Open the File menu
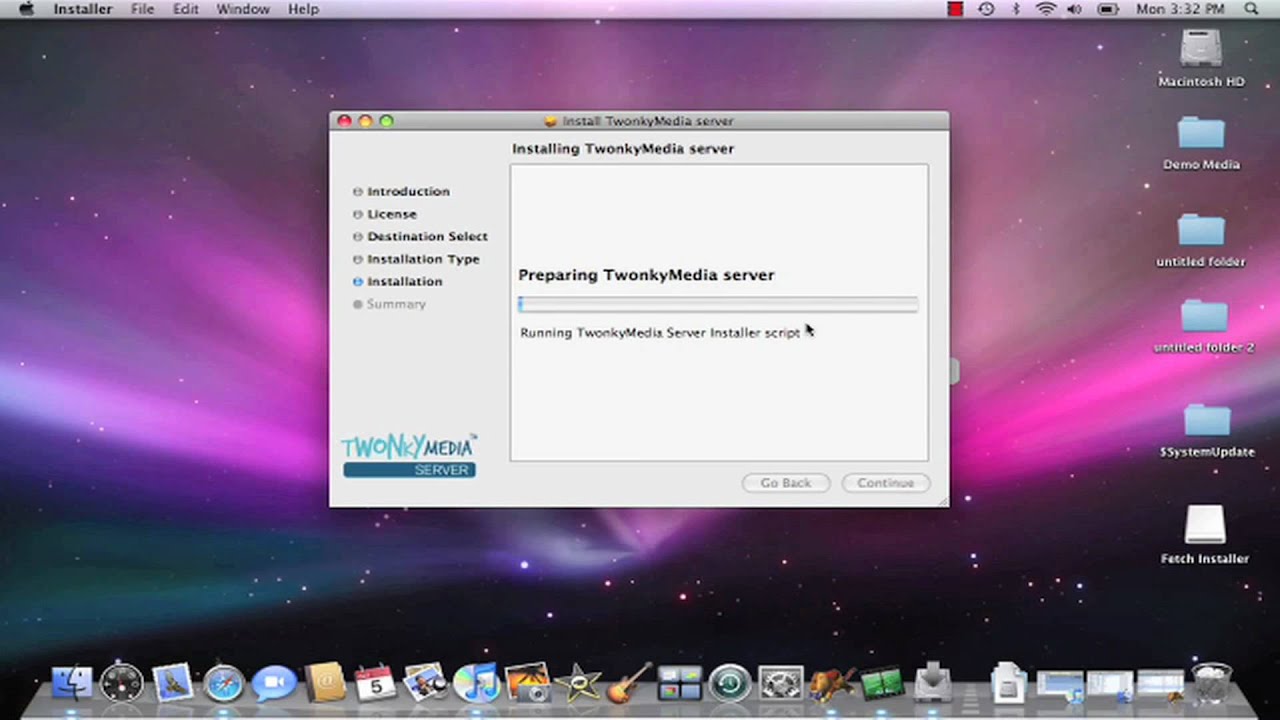1280x720 pixels. point(143,9)
